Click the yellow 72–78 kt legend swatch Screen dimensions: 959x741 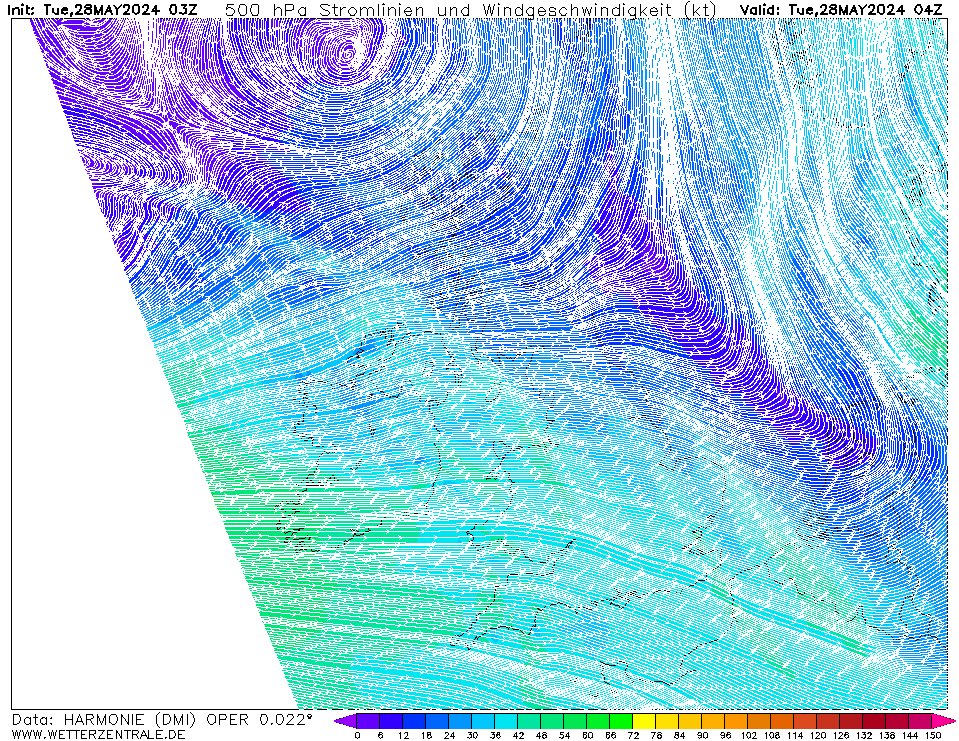click(645, 721)
